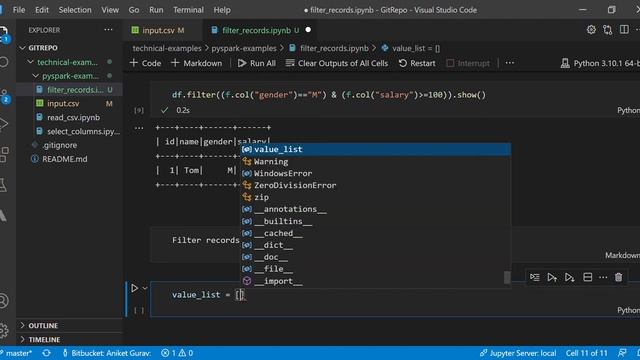Screen dimensions: 640x360
Task: Open notebook settings gear icon
Action: pyautogui.click(x=591, y=30)
